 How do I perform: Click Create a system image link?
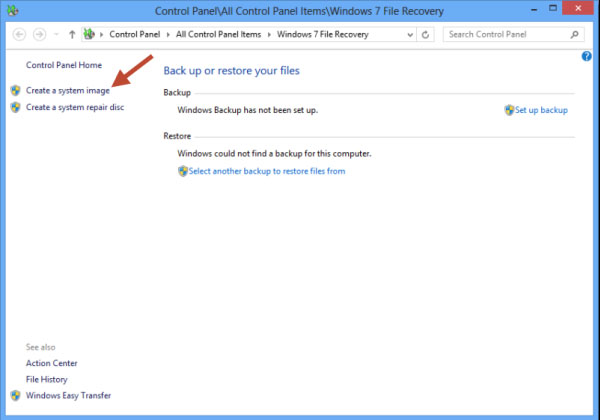pos(68,91)
